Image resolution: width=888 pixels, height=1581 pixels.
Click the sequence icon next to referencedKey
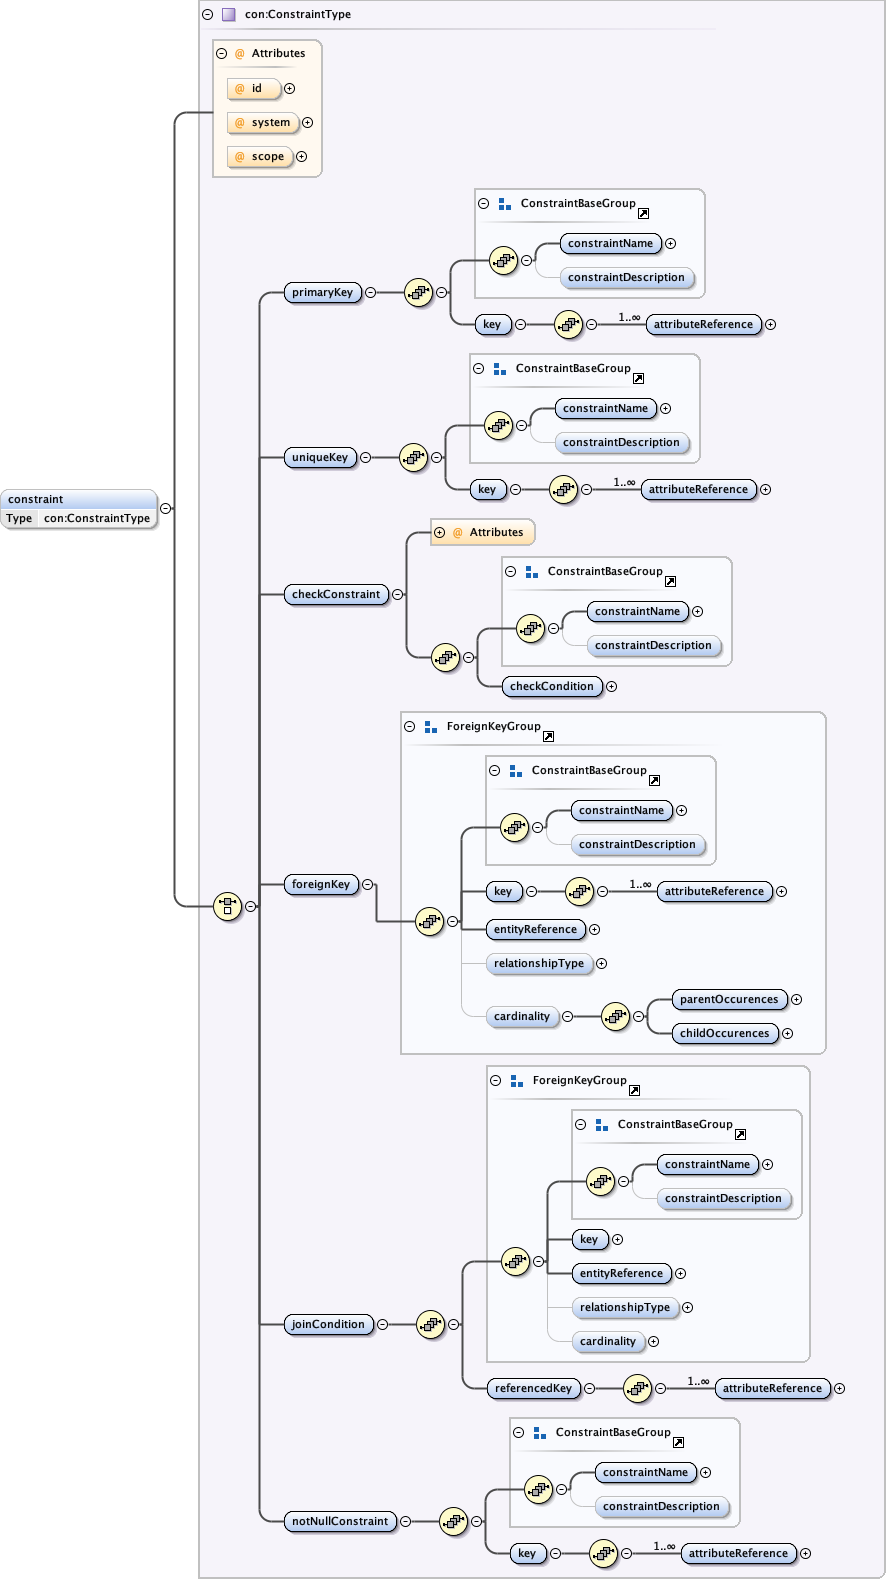coord(637,1388)
